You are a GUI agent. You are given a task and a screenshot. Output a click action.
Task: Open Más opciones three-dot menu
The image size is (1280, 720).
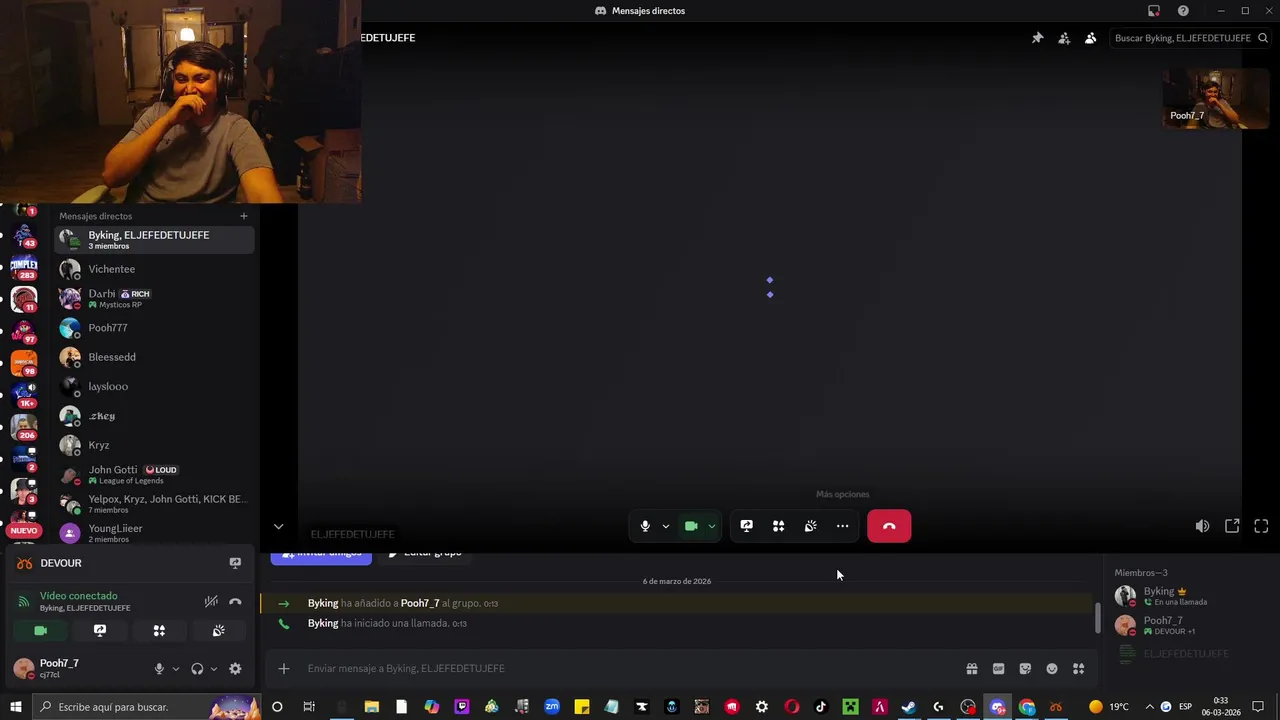coord(842,526)
